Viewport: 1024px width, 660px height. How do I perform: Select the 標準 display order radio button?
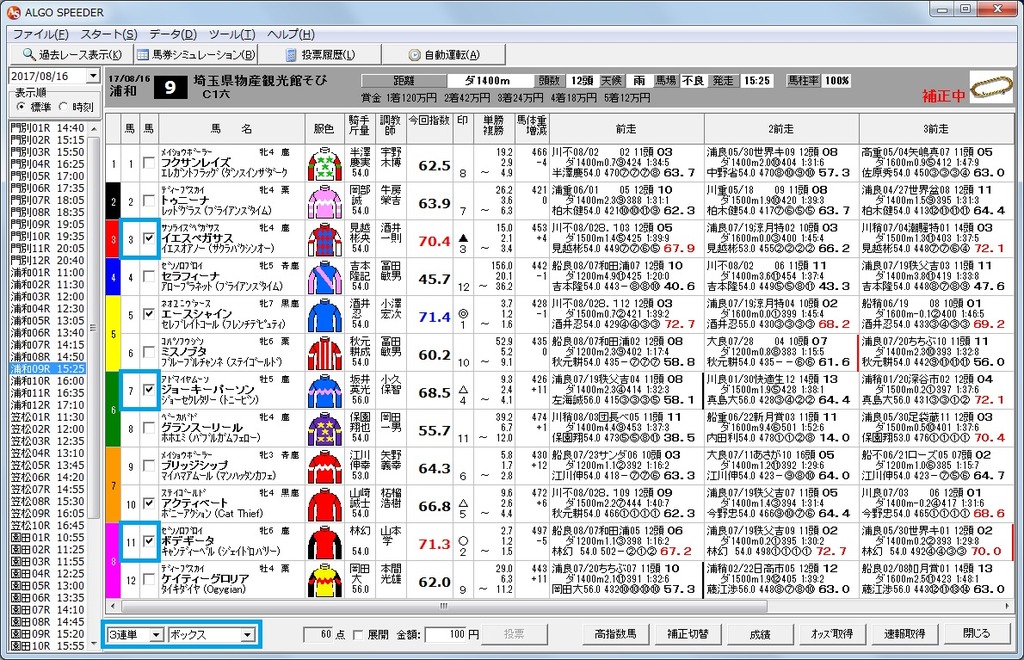tap(22, 106)
